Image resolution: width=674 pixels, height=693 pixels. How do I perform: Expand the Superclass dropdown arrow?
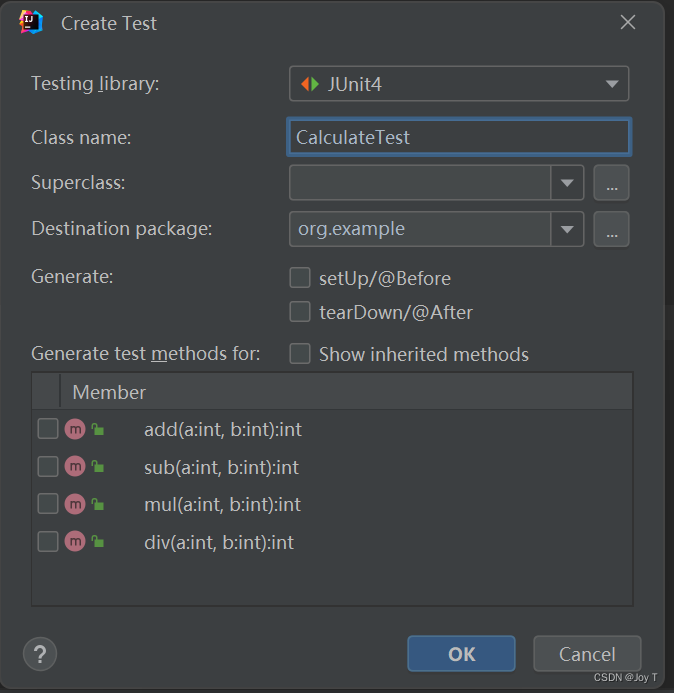click(x=567, y=183)
